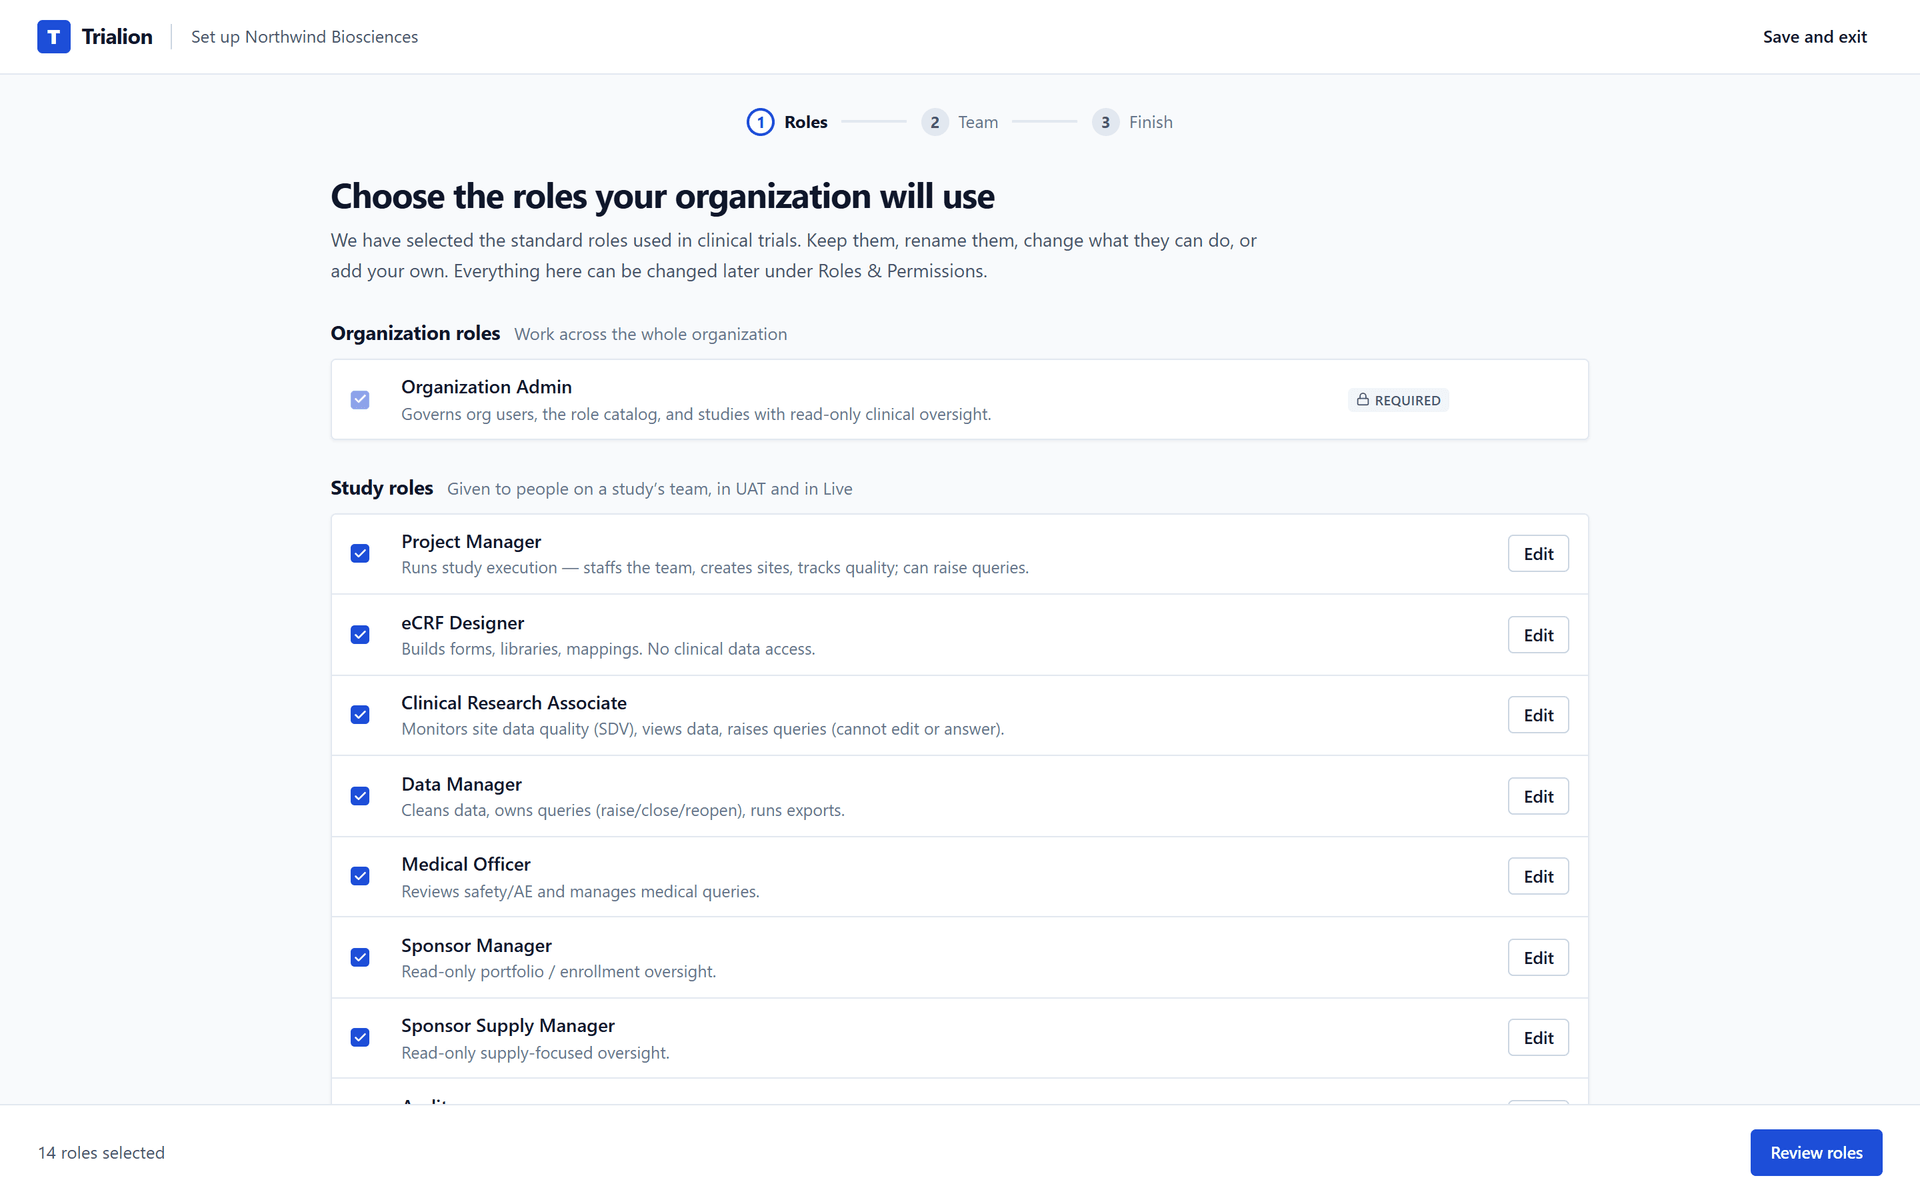
Task: Click the "Read-only supply-focused oversight." description
Action: tap(535, 1053)
